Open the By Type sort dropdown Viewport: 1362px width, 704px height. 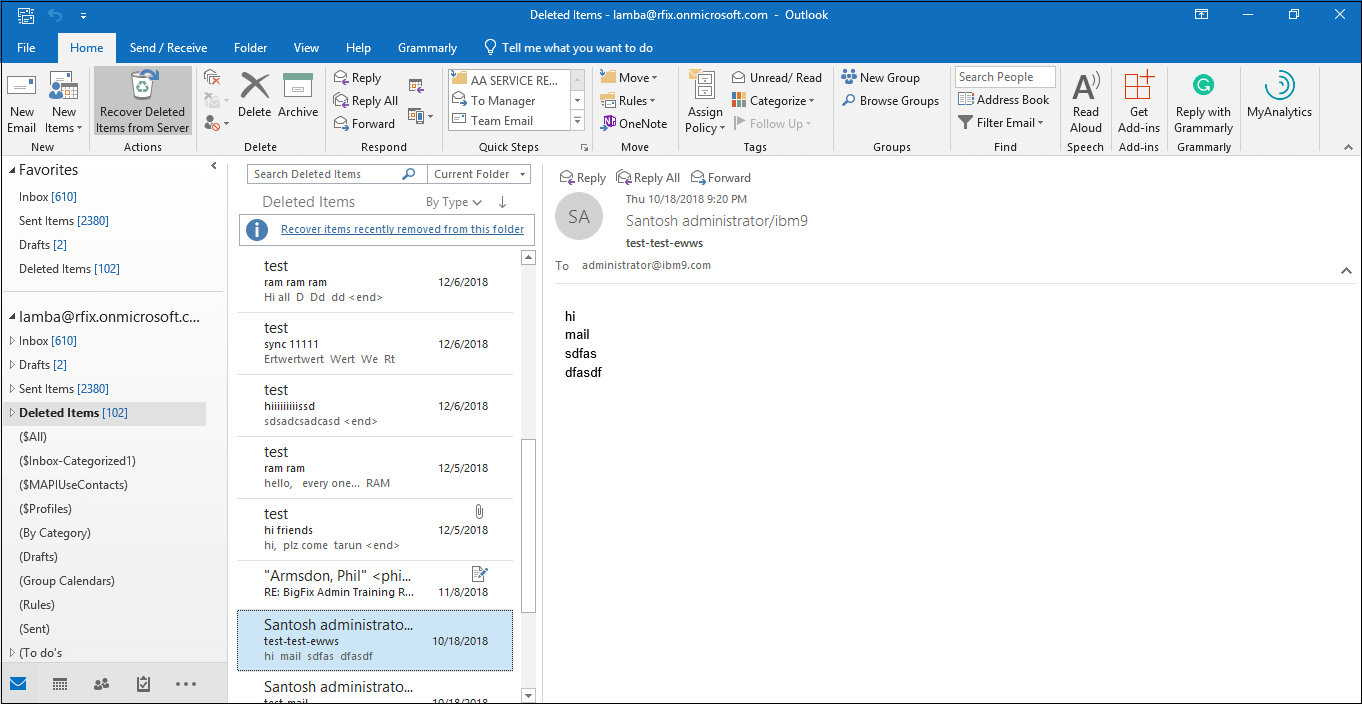point(454,202)
